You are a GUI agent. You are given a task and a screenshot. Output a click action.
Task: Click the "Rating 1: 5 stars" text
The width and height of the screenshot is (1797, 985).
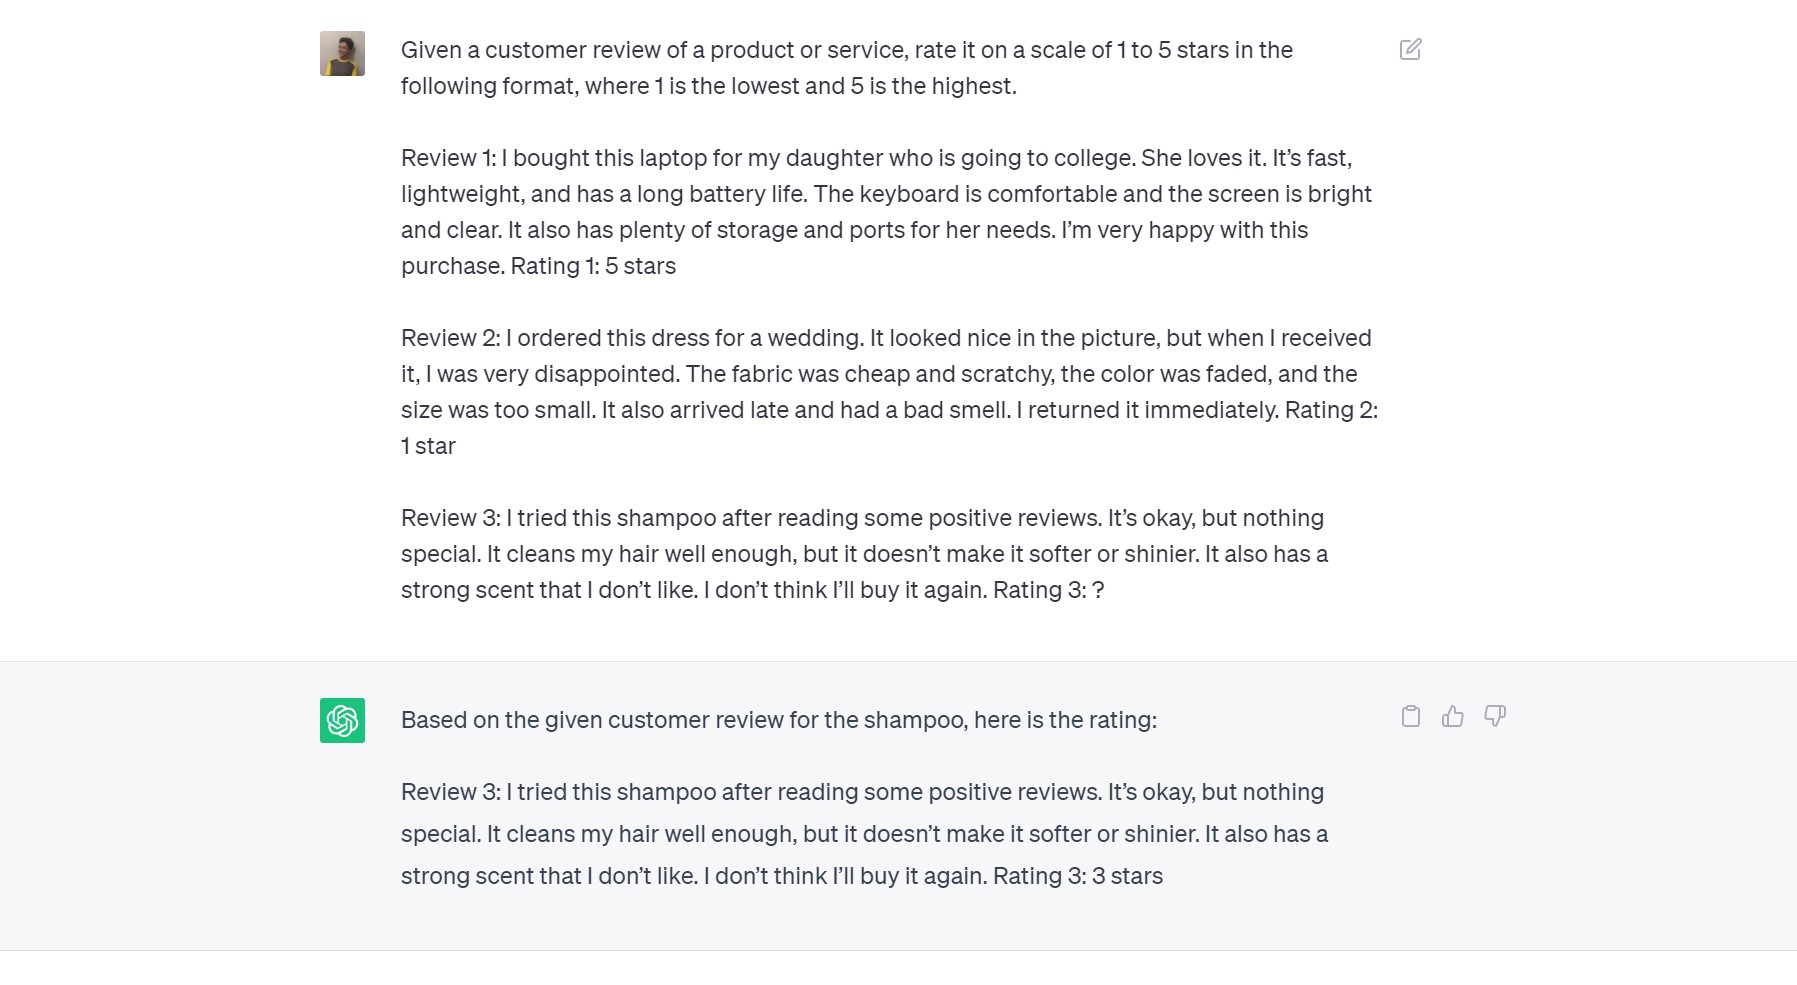593,266
